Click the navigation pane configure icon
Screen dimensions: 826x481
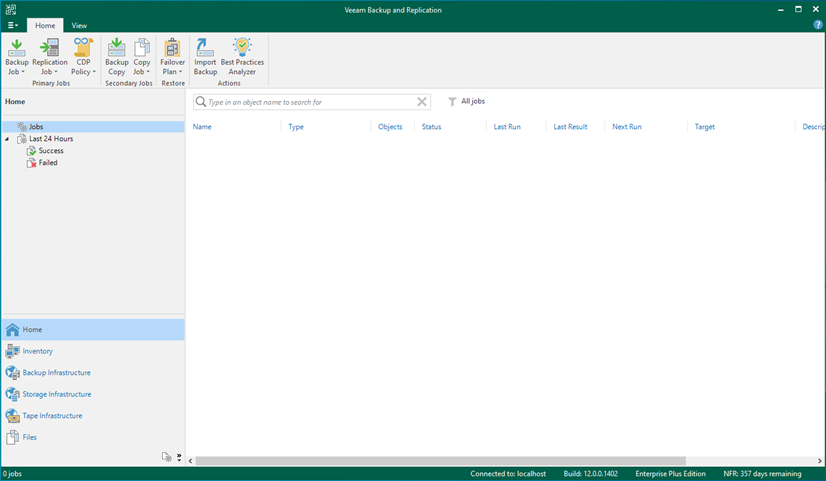[x=166, y=457]
